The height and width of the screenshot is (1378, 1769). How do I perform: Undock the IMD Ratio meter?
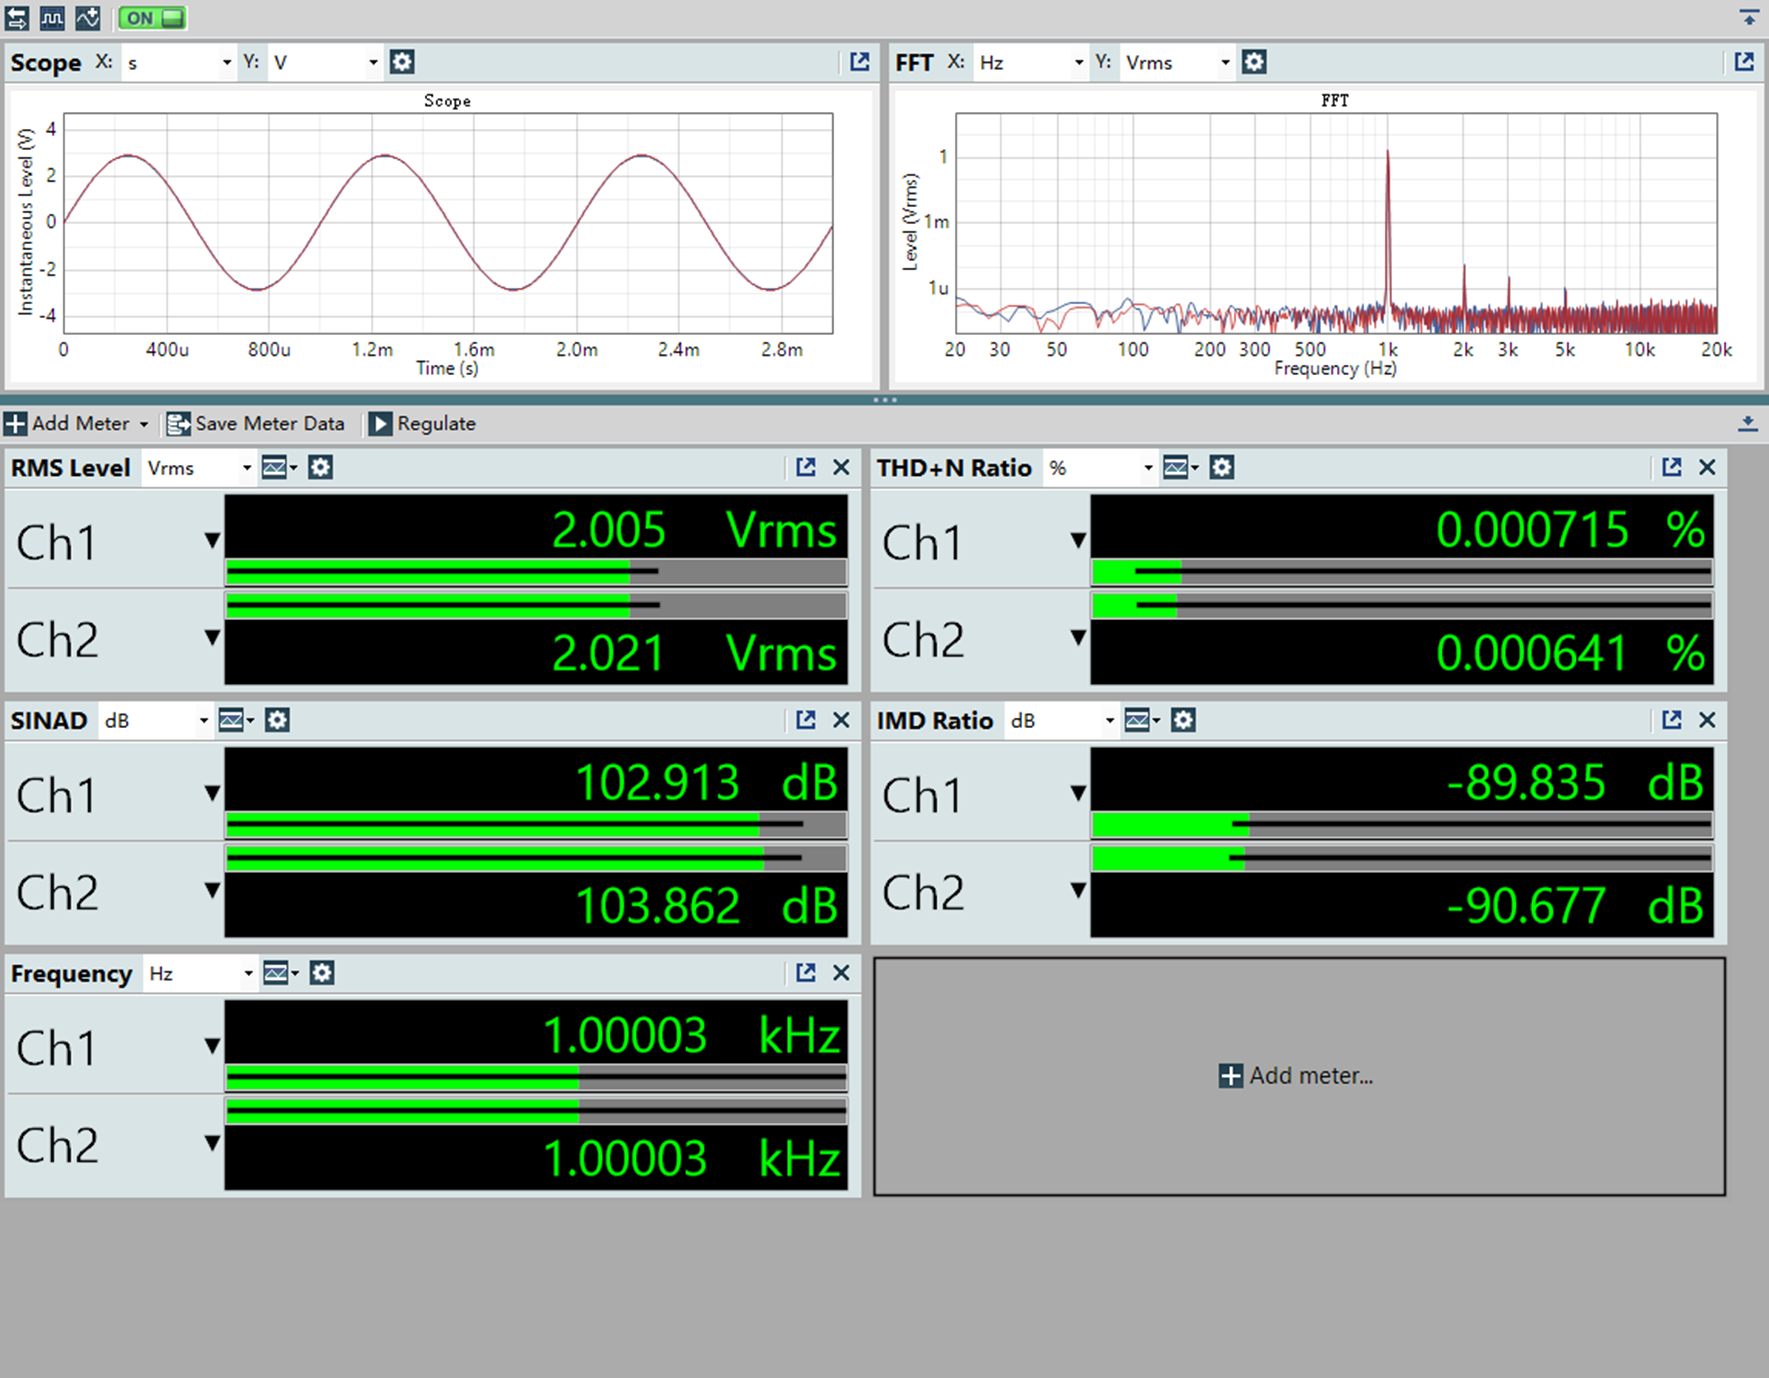[x=1671, y=720]
